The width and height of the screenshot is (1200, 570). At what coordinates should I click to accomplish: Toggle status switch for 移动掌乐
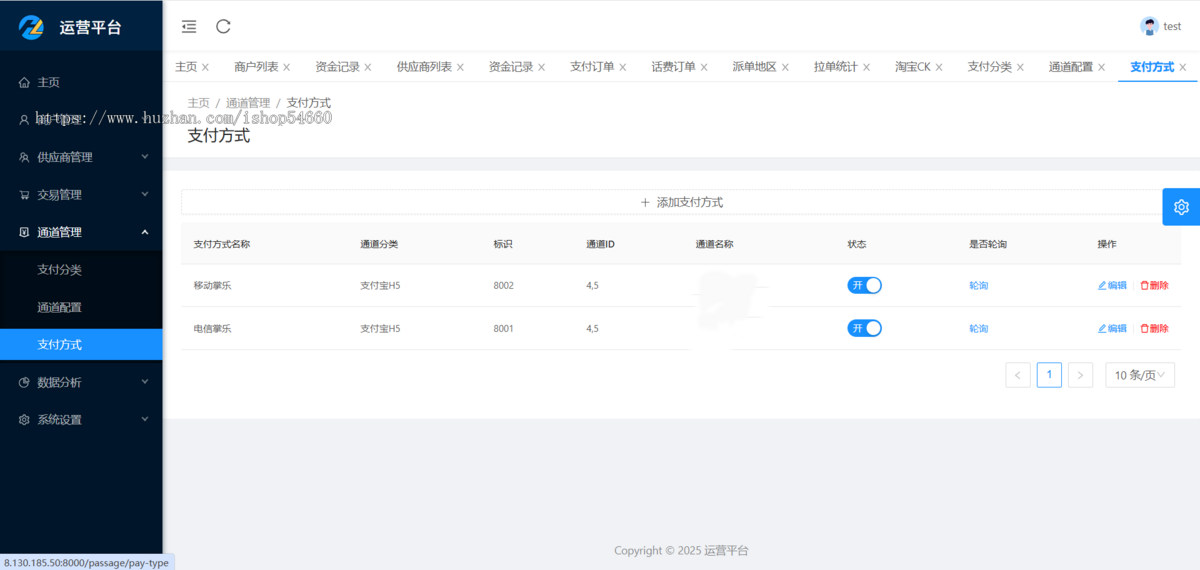(865, 285)
